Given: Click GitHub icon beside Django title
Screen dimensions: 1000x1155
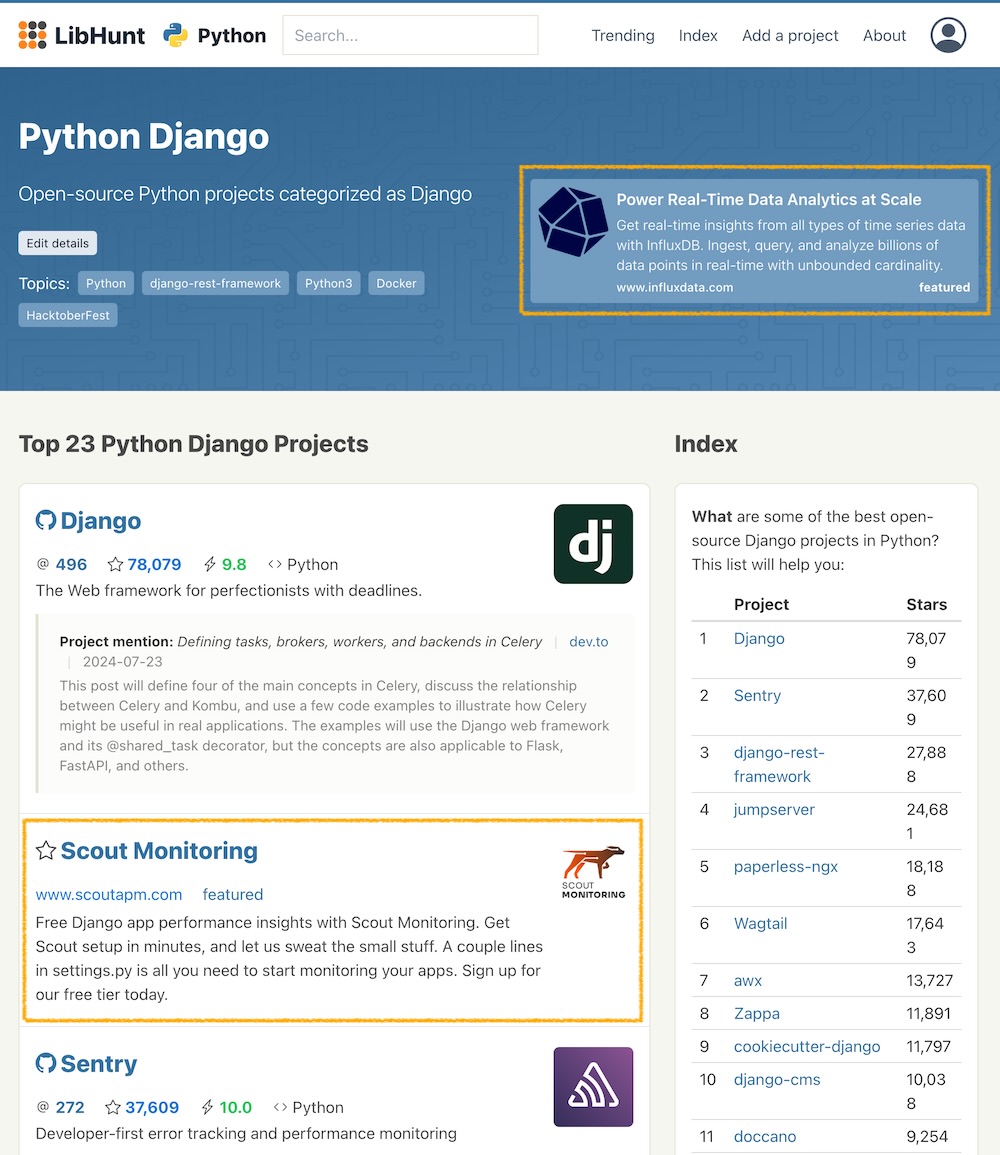Looking at the screenshot, I should click(45, 521).
